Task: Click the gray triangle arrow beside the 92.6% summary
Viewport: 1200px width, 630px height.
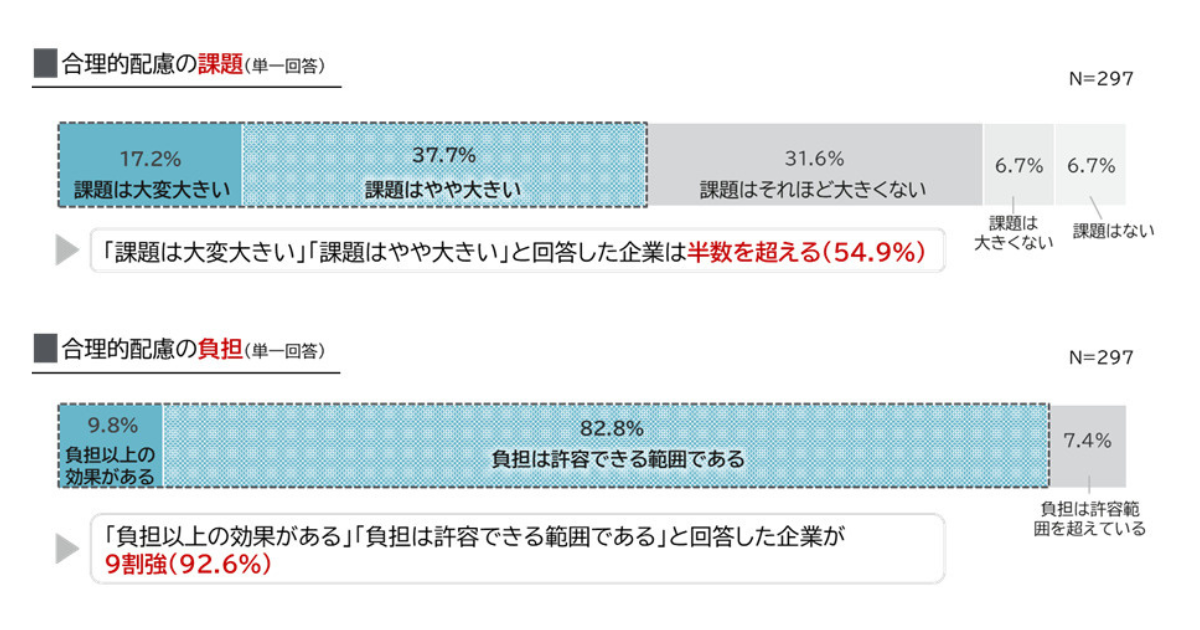Action: 66,548
